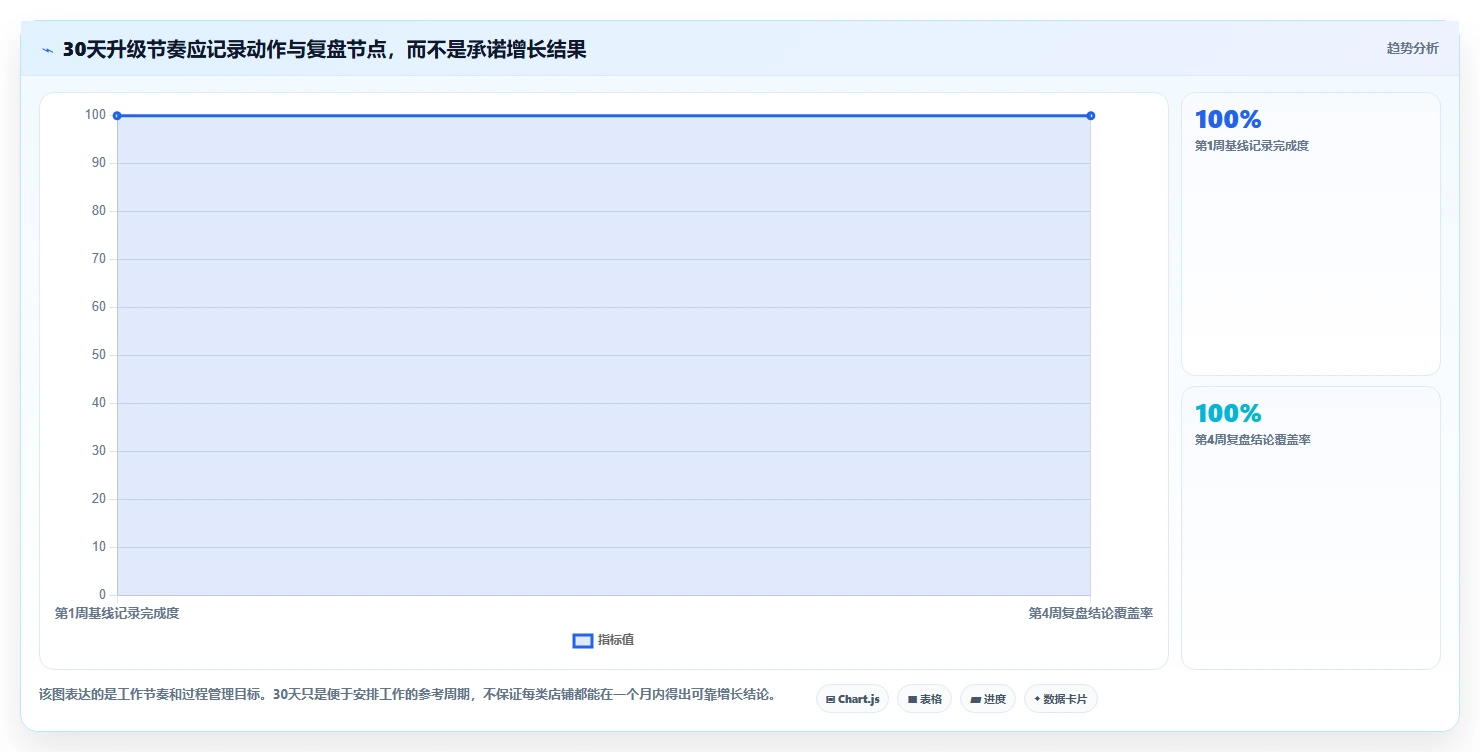Image resolution: width=1480 pixels, height=752 pixels.
Task: Click y-axis value 10
Action: (x=99, y=547)
